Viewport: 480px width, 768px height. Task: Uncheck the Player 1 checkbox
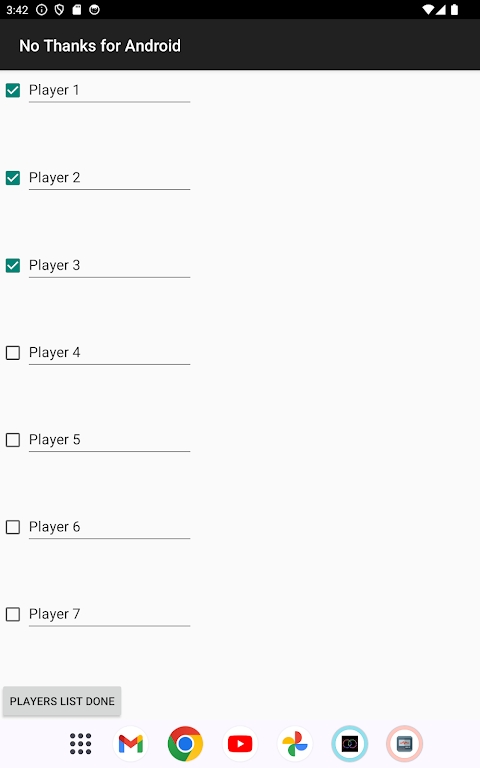pyautogui.click(x=13, y=90)
